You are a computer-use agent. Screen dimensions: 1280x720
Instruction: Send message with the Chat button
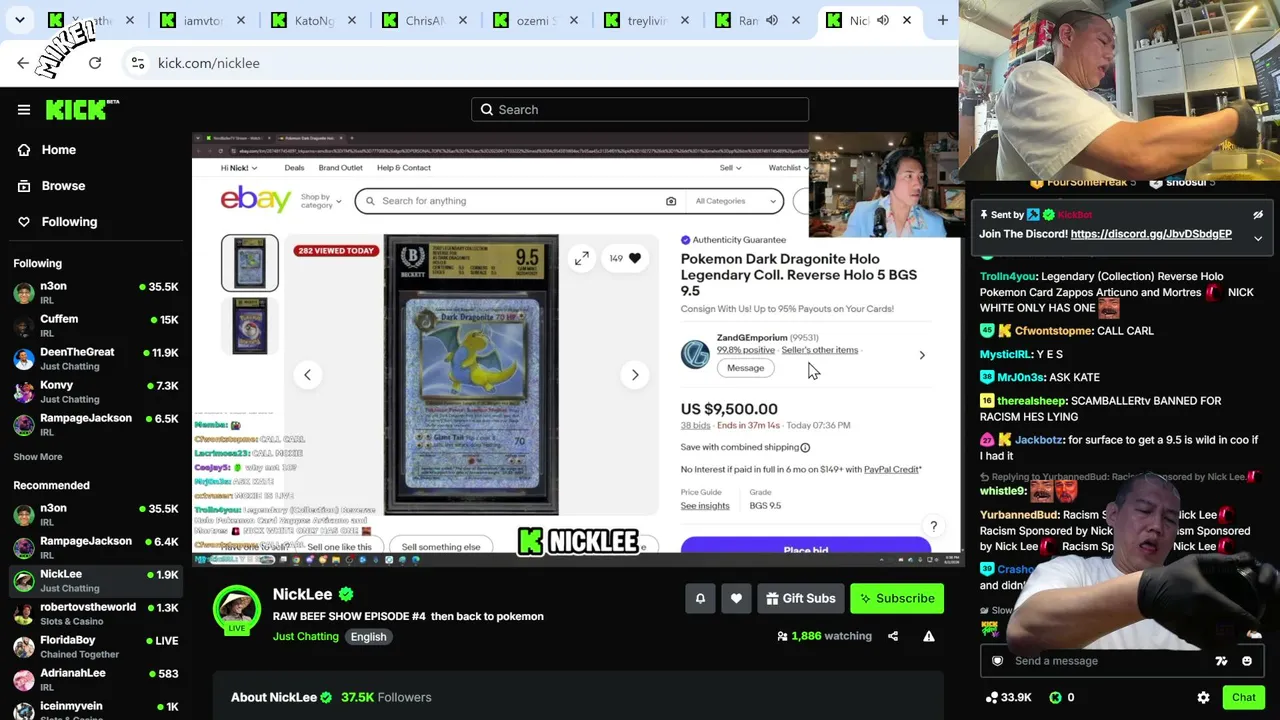point(1243,698)
